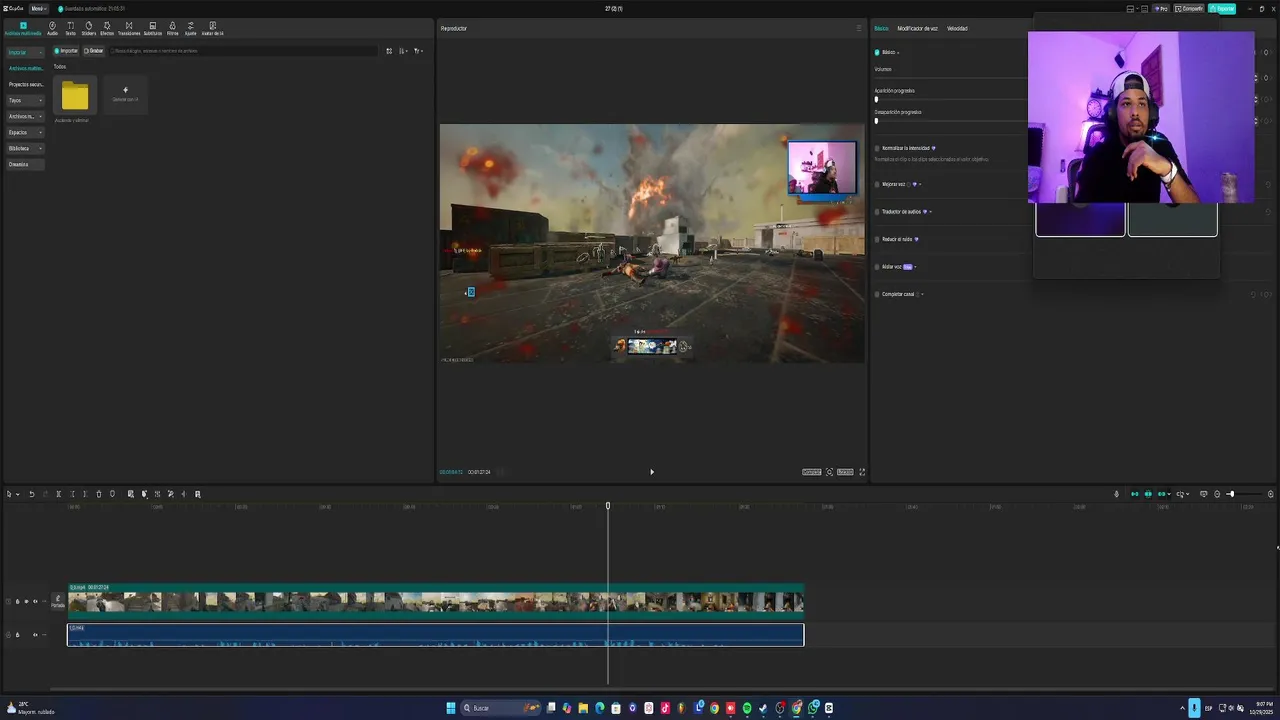Toggle the Básico audio checkbox
The width and height of the screenshot is (1280, 720).
[x=877, y=52]
